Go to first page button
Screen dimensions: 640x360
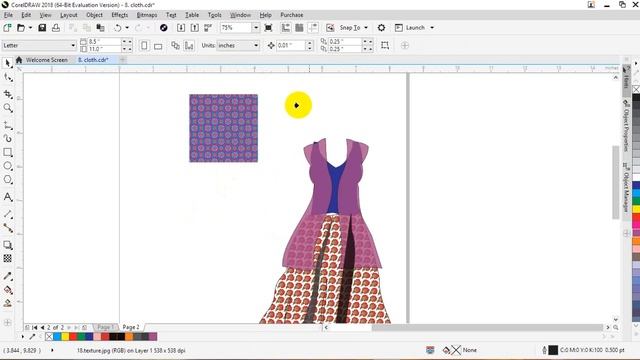[x=34, y=327]
